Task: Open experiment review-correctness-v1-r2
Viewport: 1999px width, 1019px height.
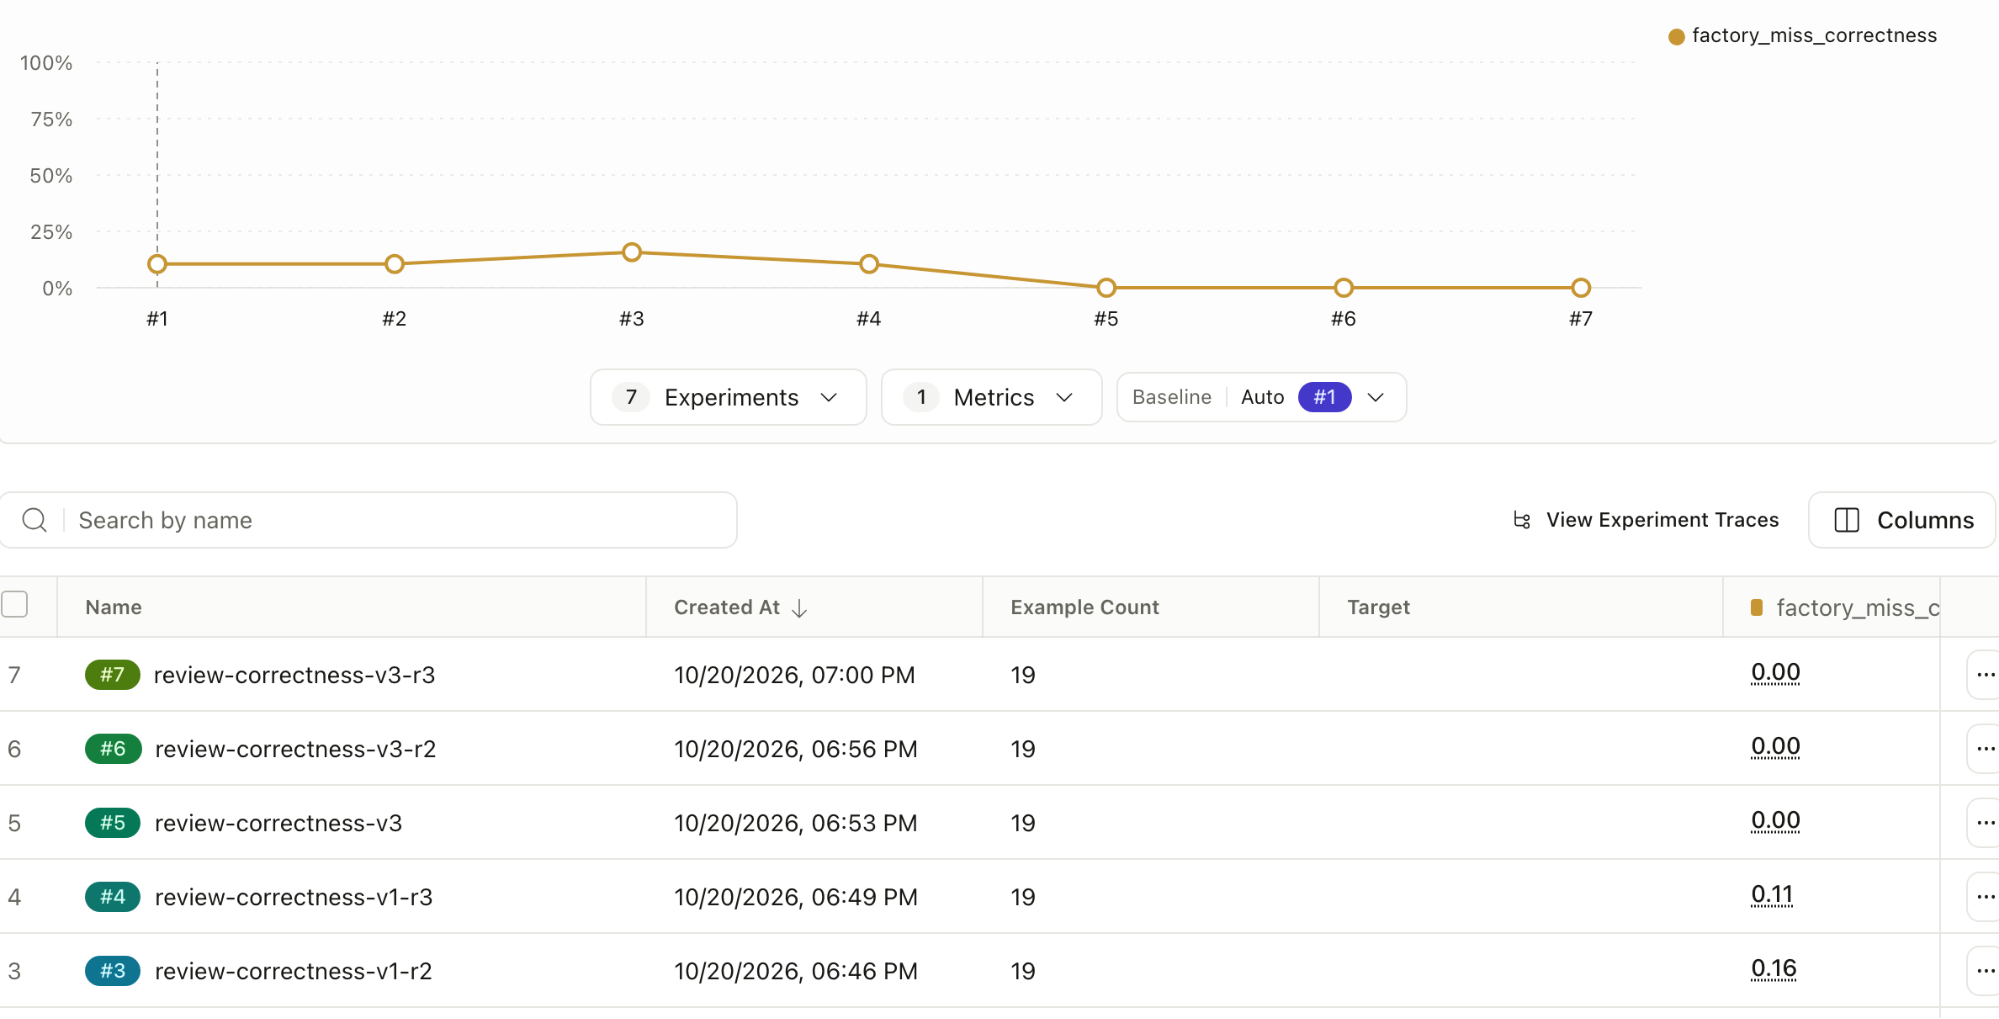Action: tap(293, 971)
